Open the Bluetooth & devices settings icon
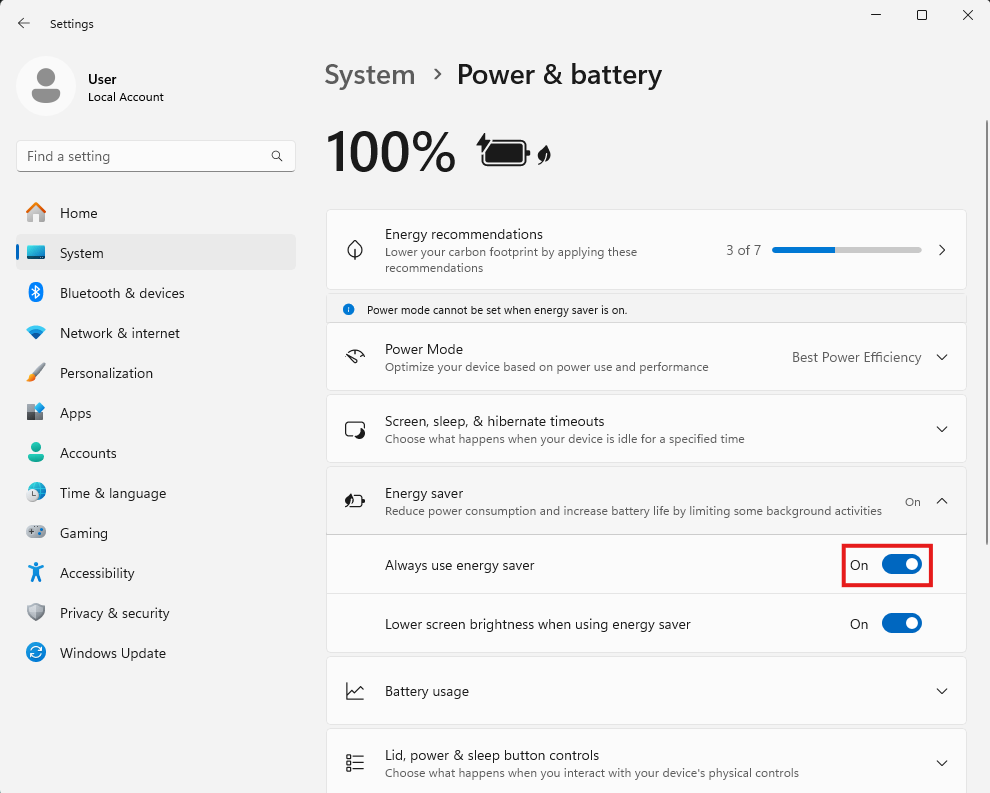This screenshot has width=990, height=793. tap(34, 293)
